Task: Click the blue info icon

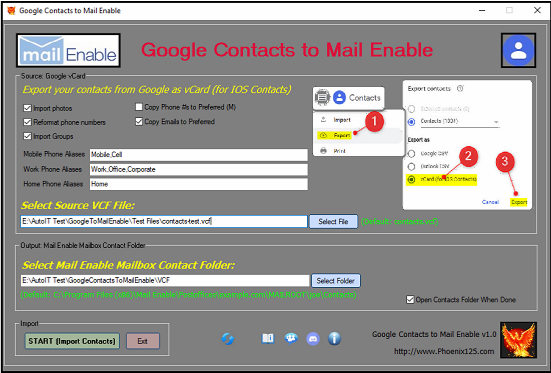Action: [x=334, y=339]
